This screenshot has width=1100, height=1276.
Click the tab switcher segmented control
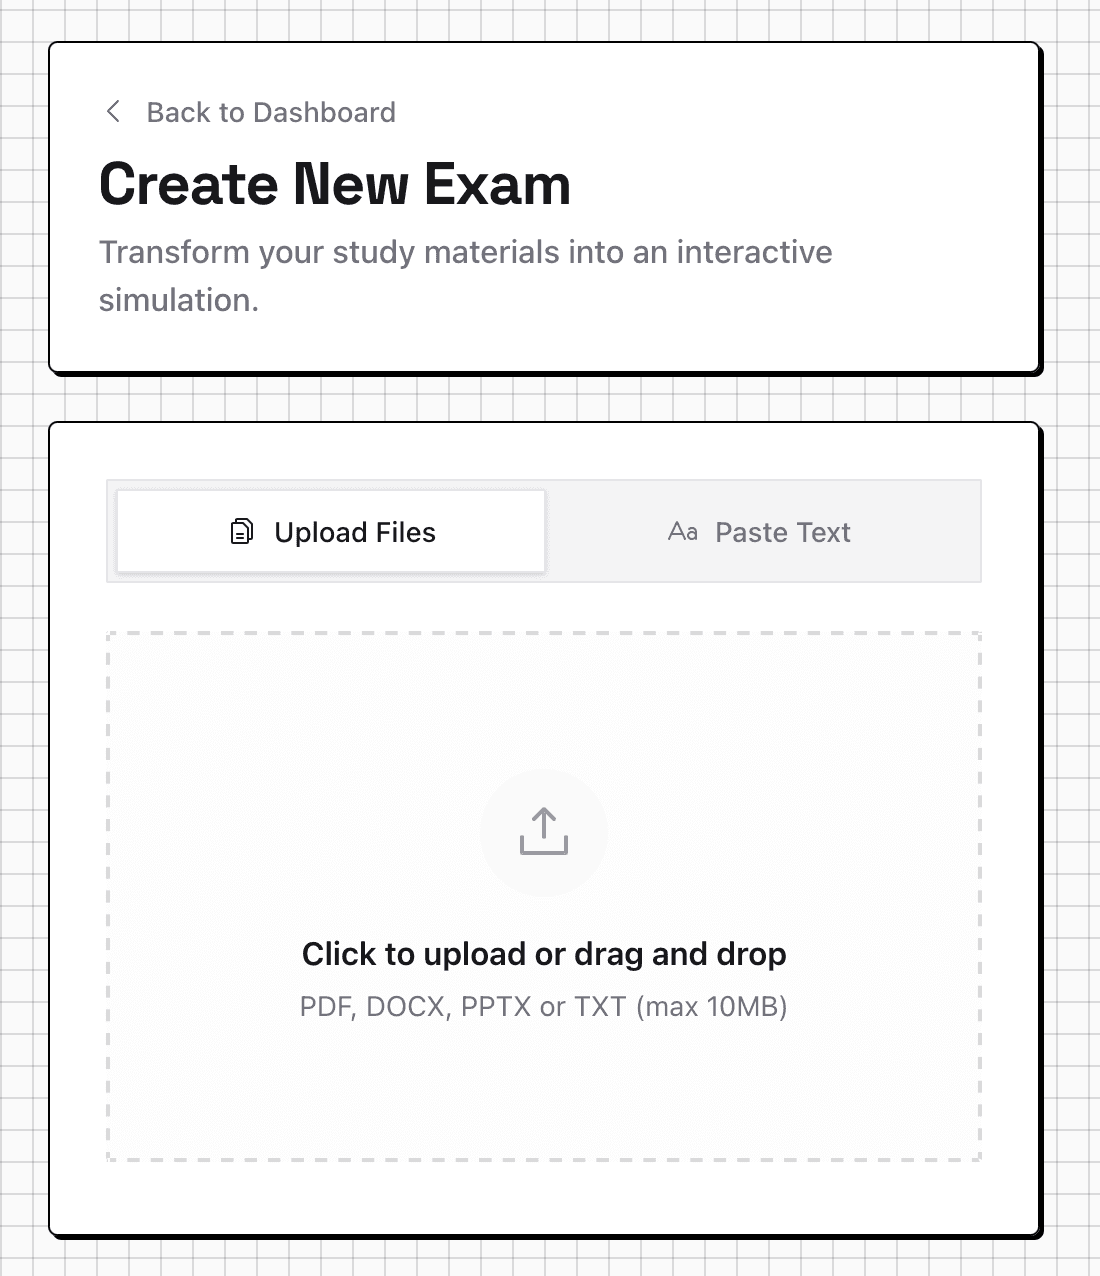[x=544, y=531]
